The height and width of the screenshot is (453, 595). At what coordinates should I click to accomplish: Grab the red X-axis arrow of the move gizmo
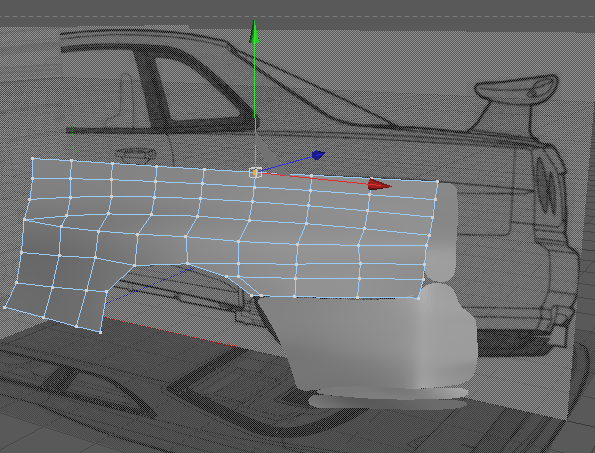(380, 185)
